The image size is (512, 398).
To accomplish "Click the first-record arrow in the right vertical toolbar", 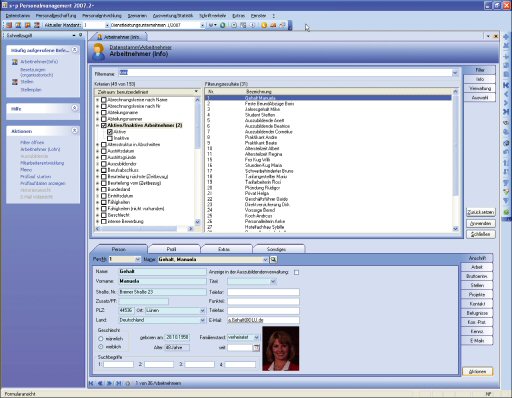I will [x=506, y=85].
